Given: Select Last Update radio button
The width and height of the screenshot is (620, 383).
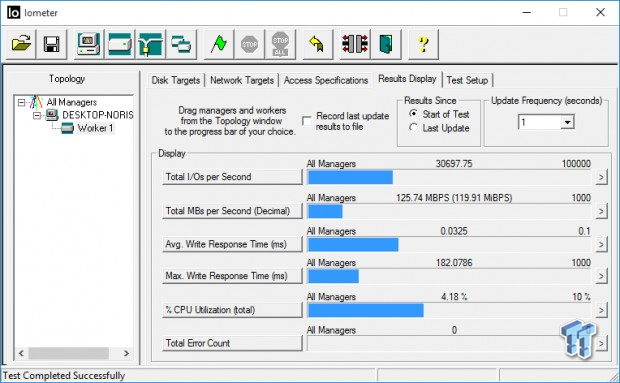Looking at the screenshot, I should [414, 128].
